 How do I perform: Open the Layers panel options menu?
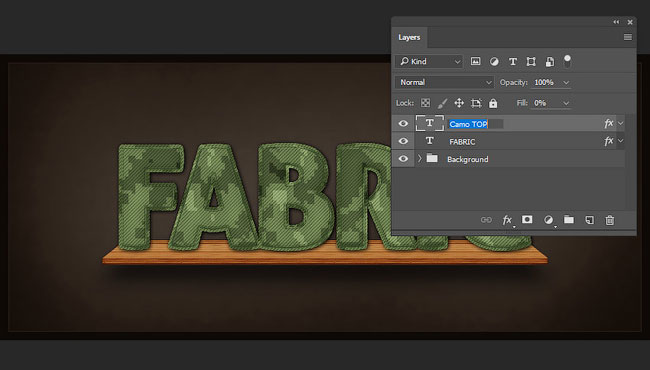coord(628,37)
